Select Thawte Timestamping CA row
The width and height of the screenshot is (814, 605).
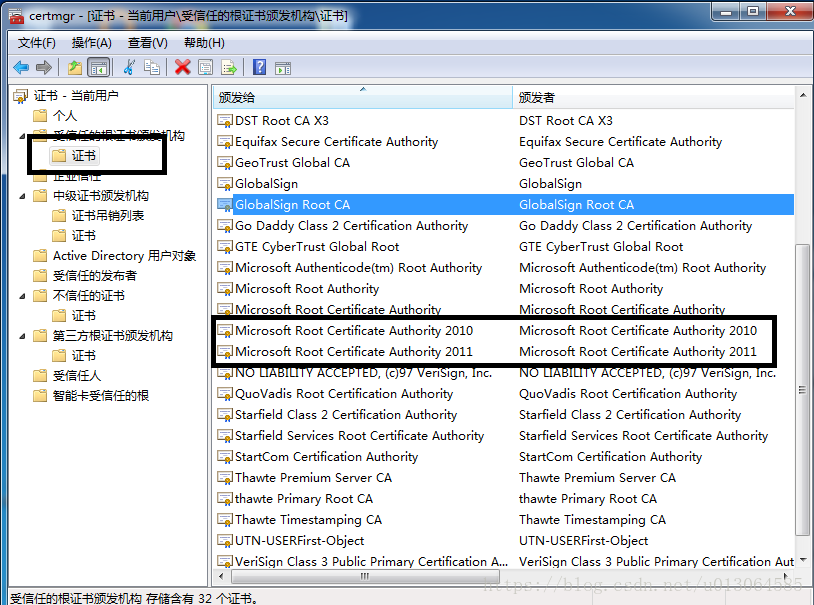coord(504,520)
